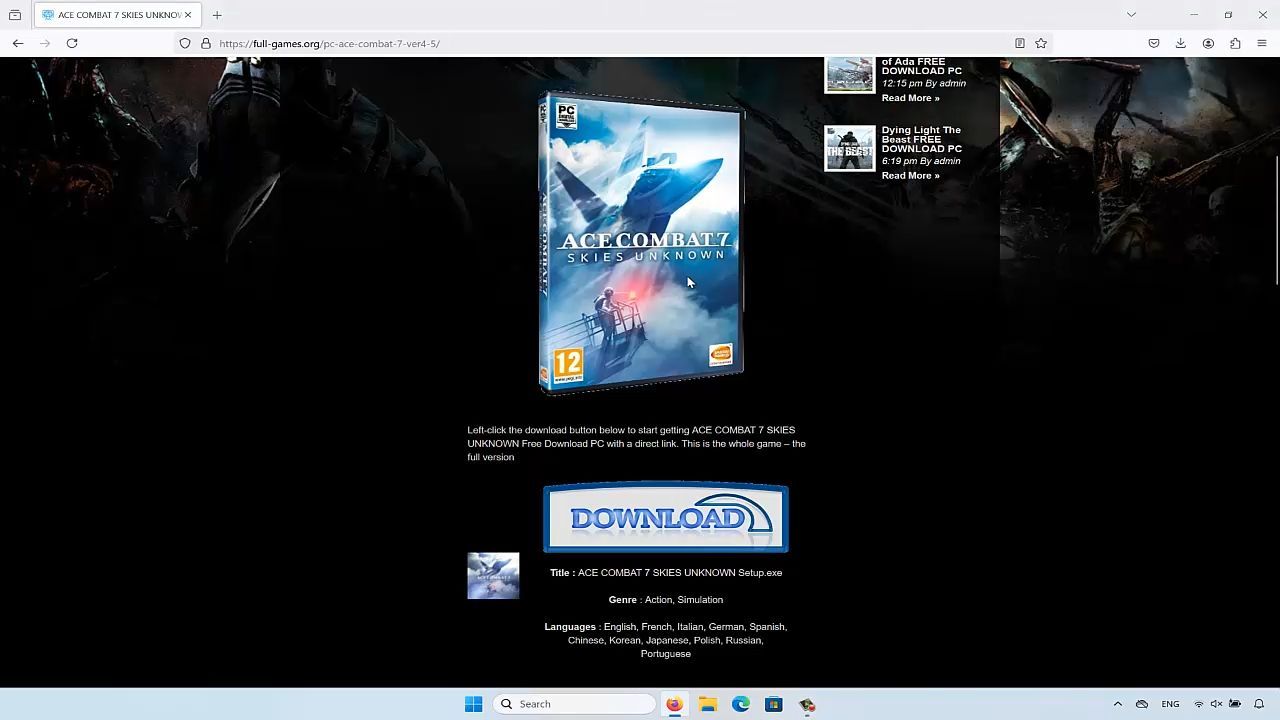
Task: Reload the current page
Action: click(72, 43)
